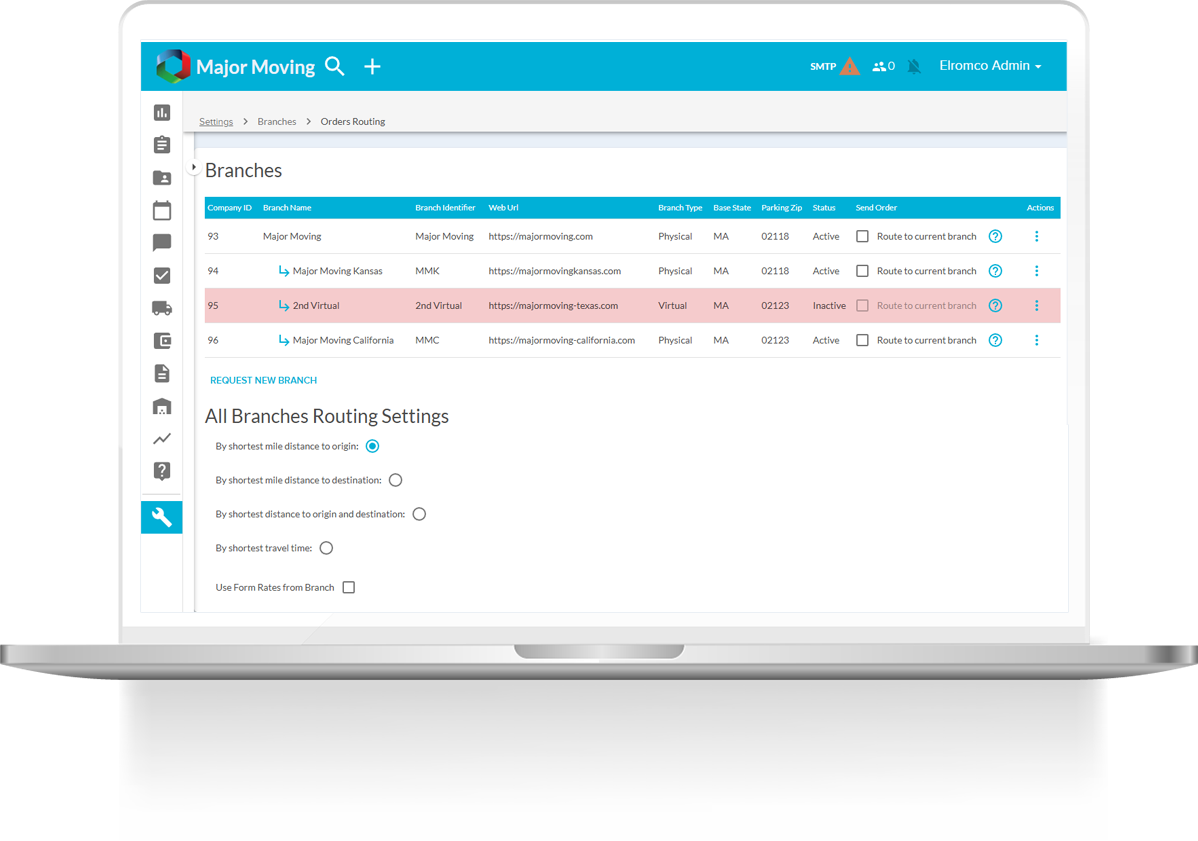This screenshot has width=1198, height=841.
Task: Open the chat messages icon in sidebar
Action: click(x=162, y=243)
